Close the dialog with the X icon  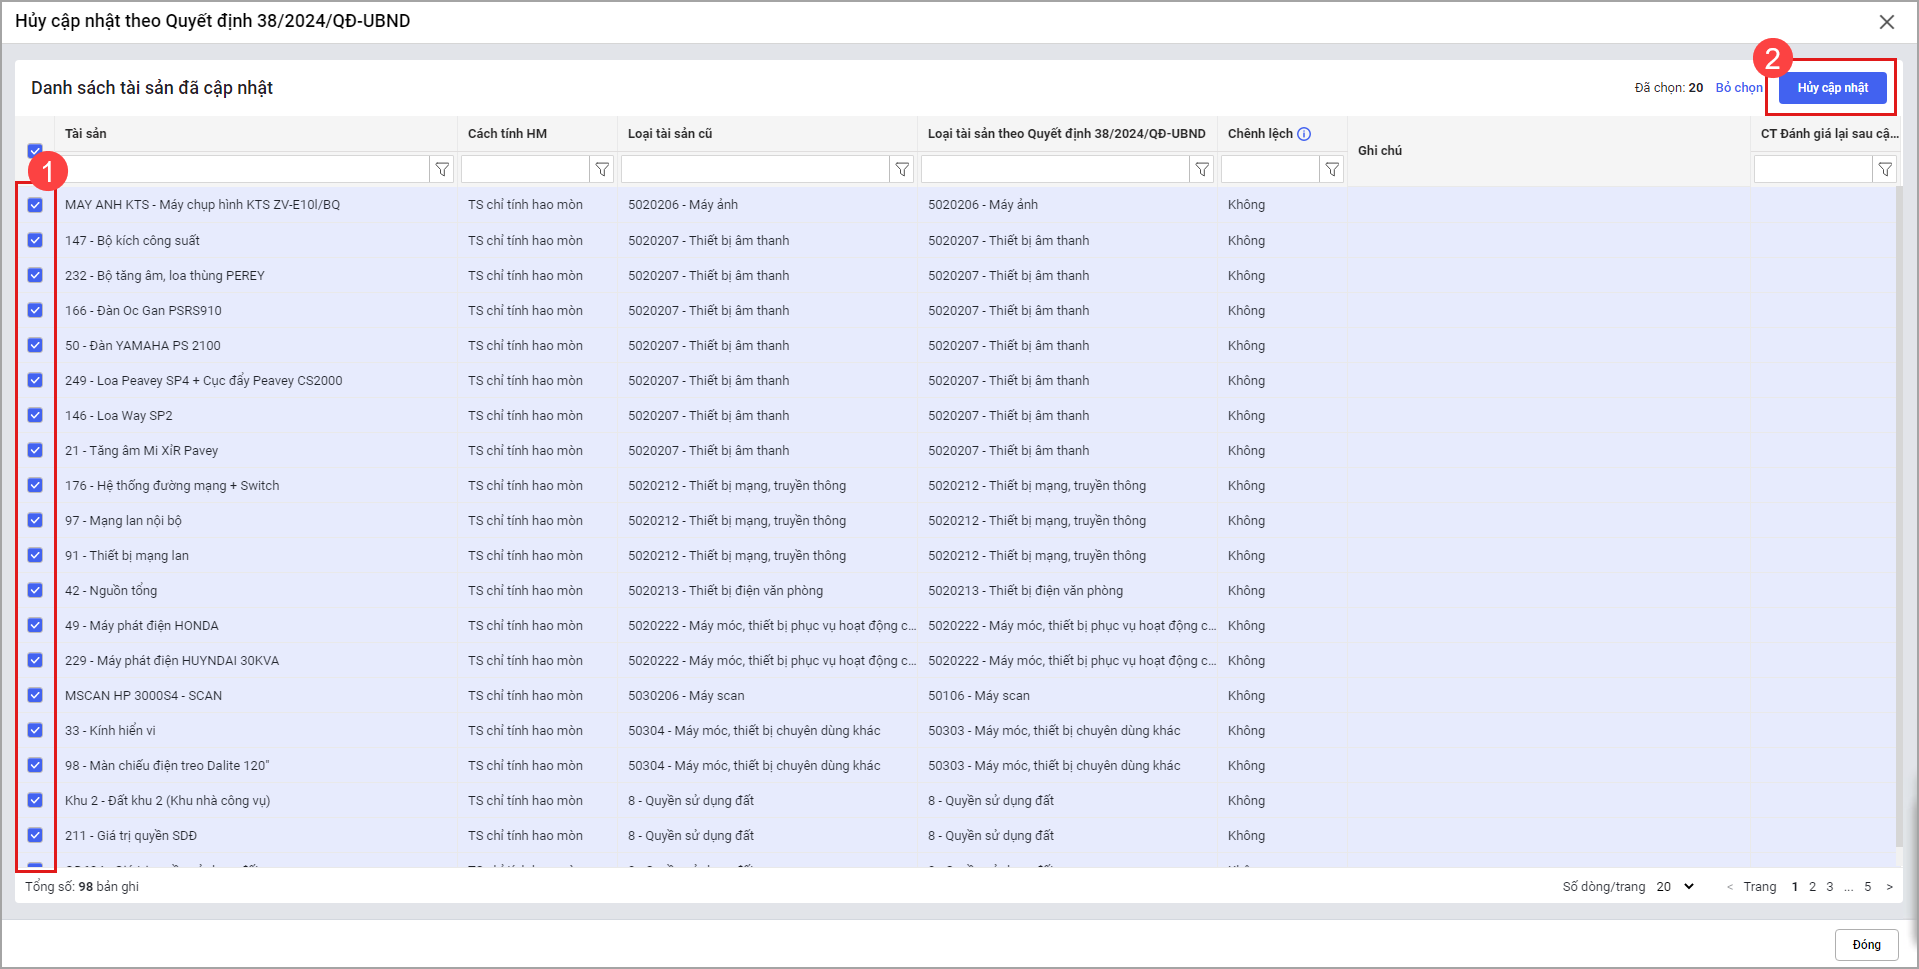coord(1886,22)
